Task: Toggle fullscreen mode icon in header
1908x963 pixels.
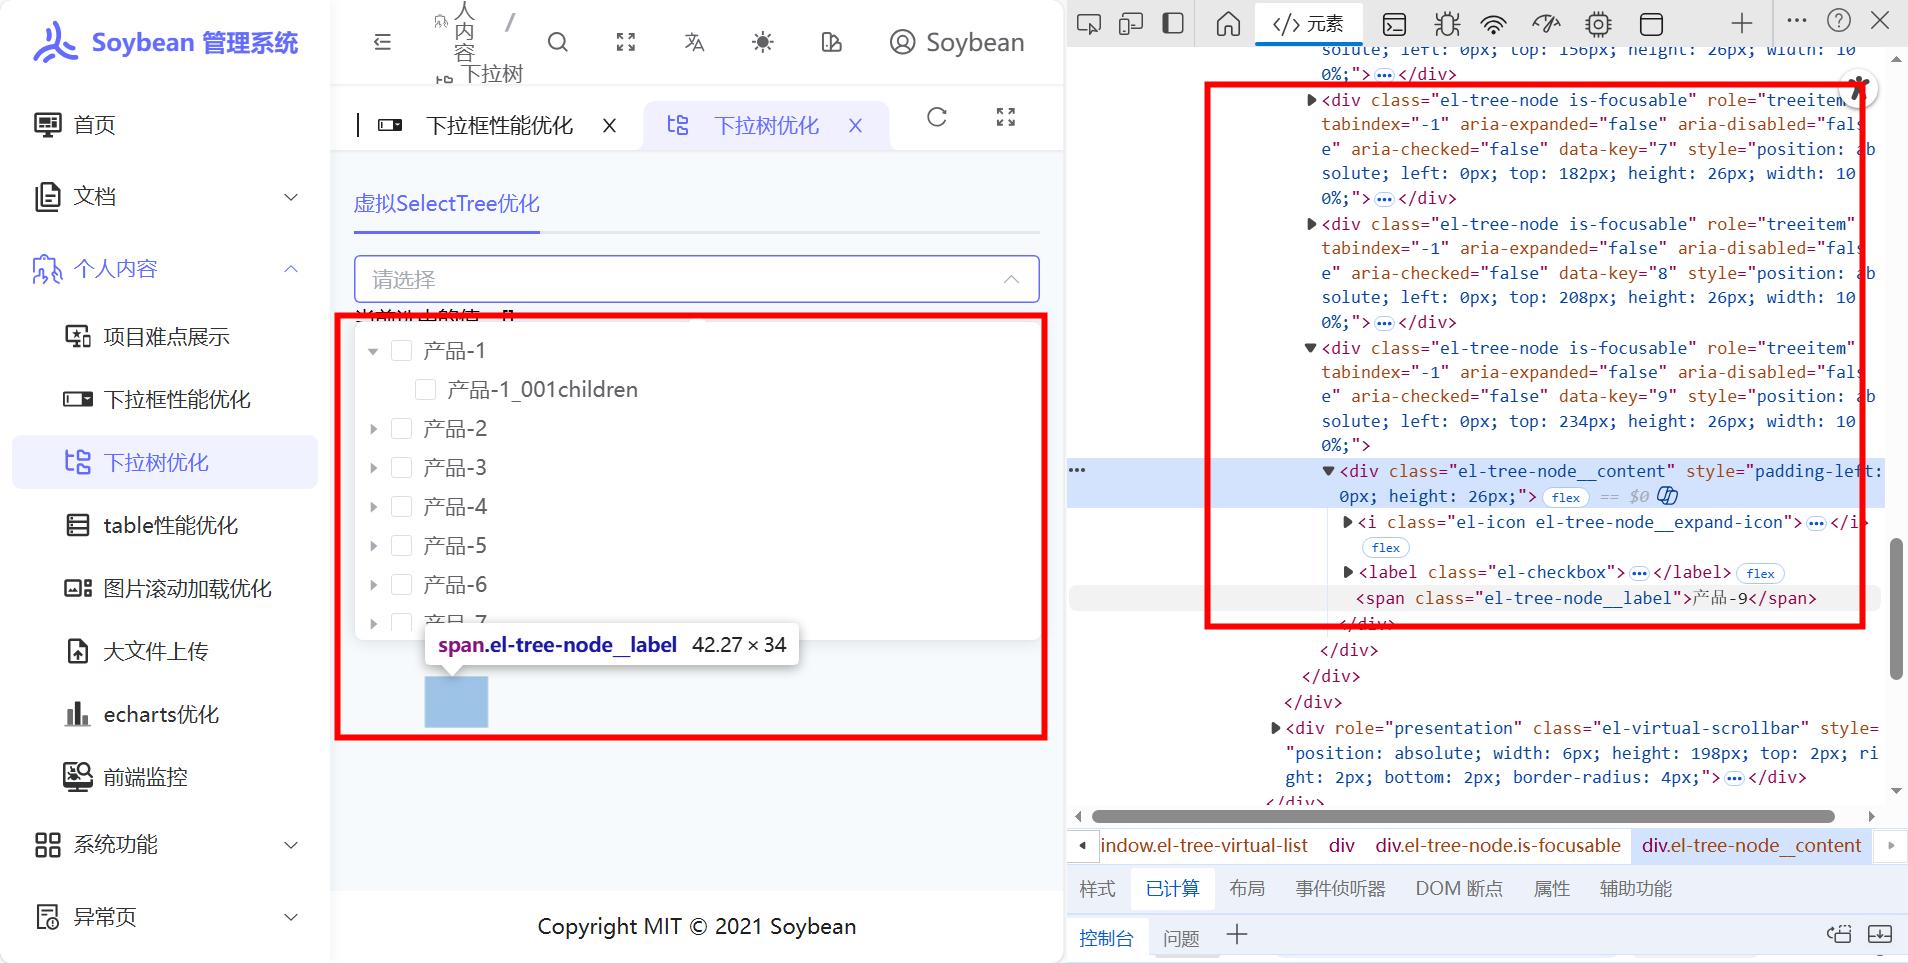Action: point(626,42)
